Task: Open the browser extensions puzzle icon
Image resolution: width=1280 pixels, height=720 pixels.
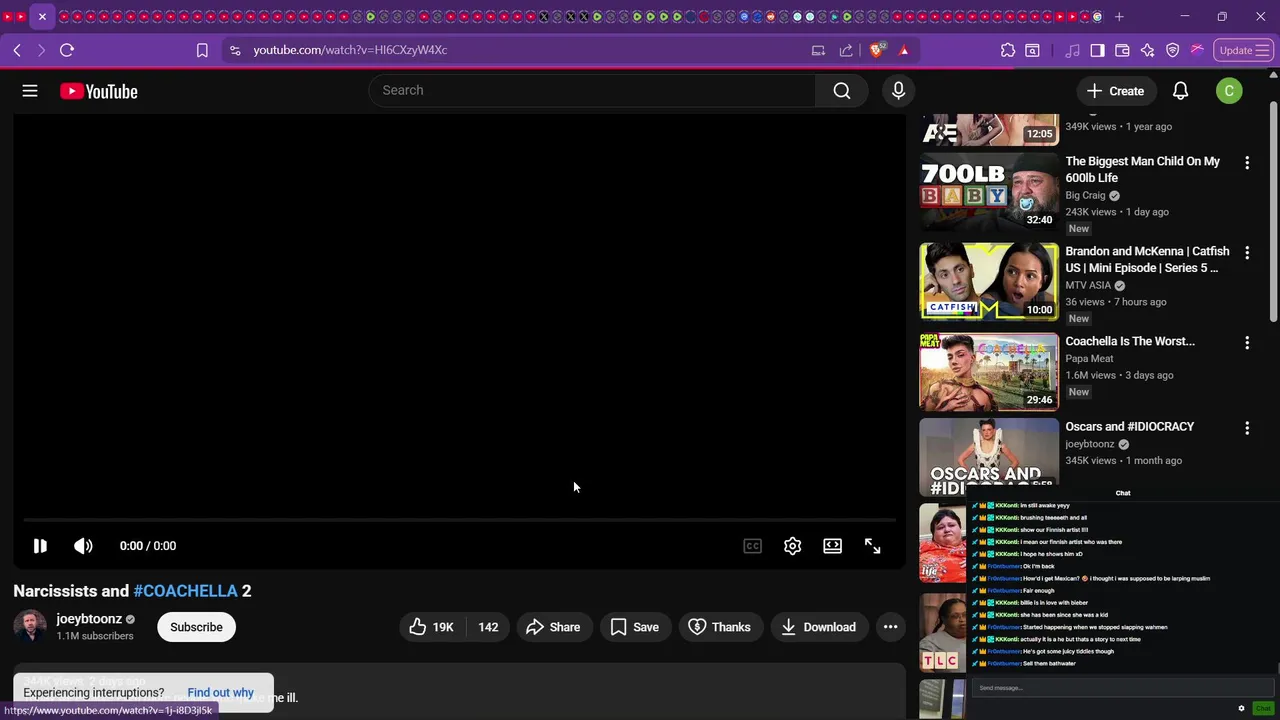Action: [x=1007, y=50]
